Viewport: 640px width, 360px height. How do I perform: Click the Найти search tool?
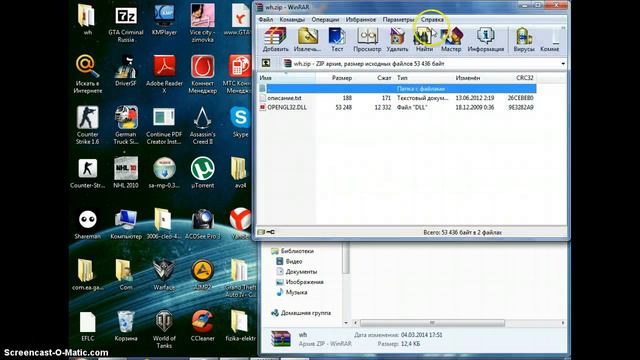[424, 40]
